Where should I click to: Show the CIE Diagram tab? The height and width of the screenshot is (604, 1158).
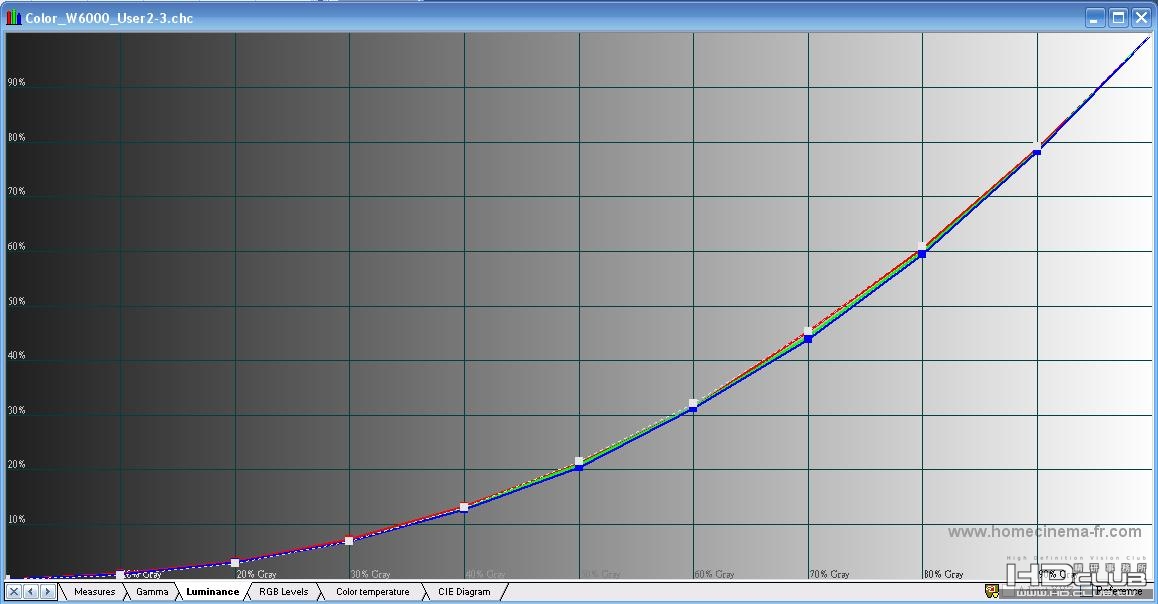[x=464, y=591]
